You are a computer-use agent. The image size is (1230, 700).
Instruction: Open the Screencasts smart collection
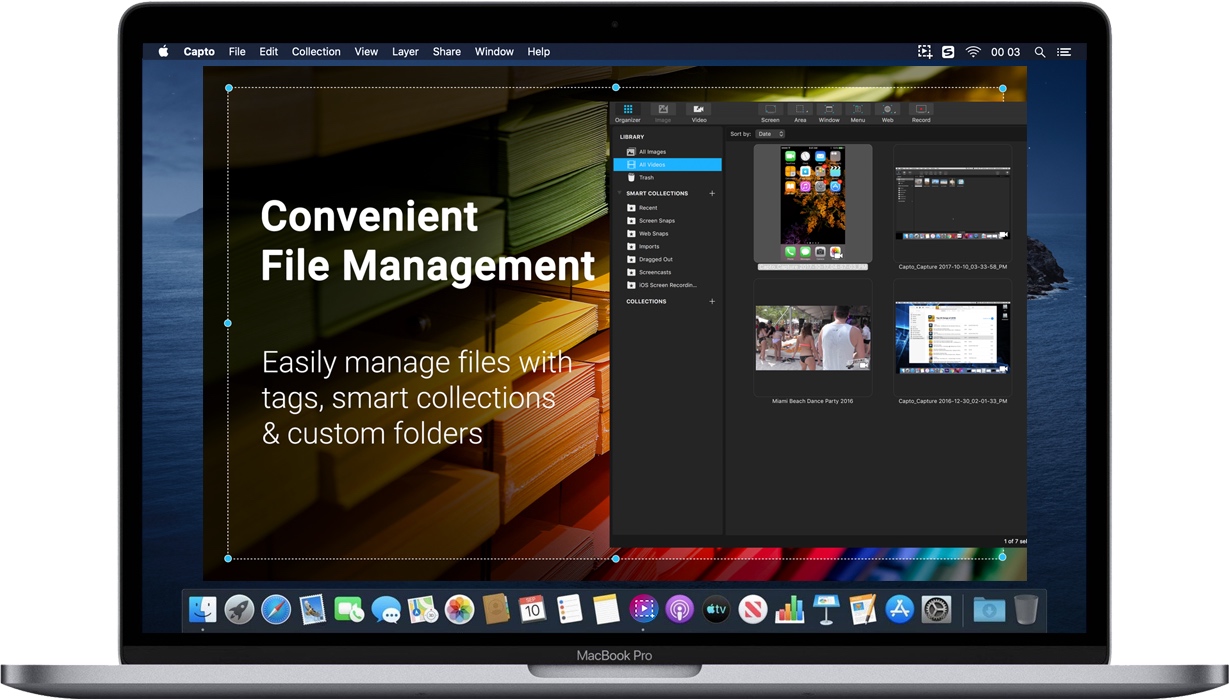[657, 272]
